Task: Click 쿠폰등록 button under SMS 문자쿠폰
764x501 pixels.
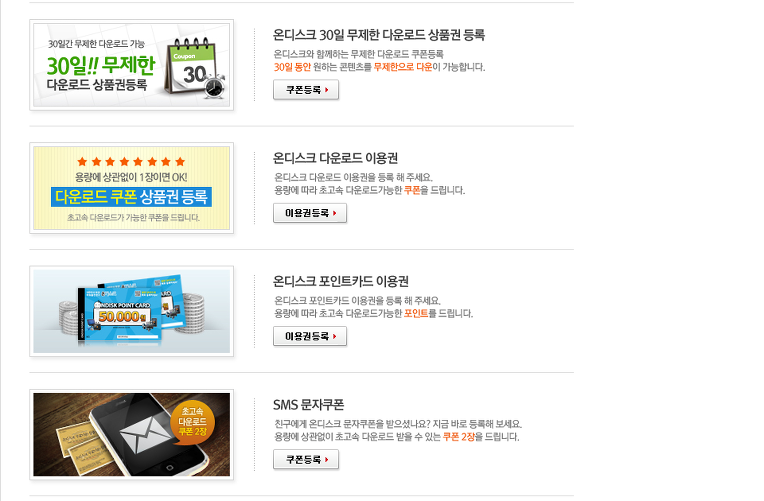Action: [306, 460]
